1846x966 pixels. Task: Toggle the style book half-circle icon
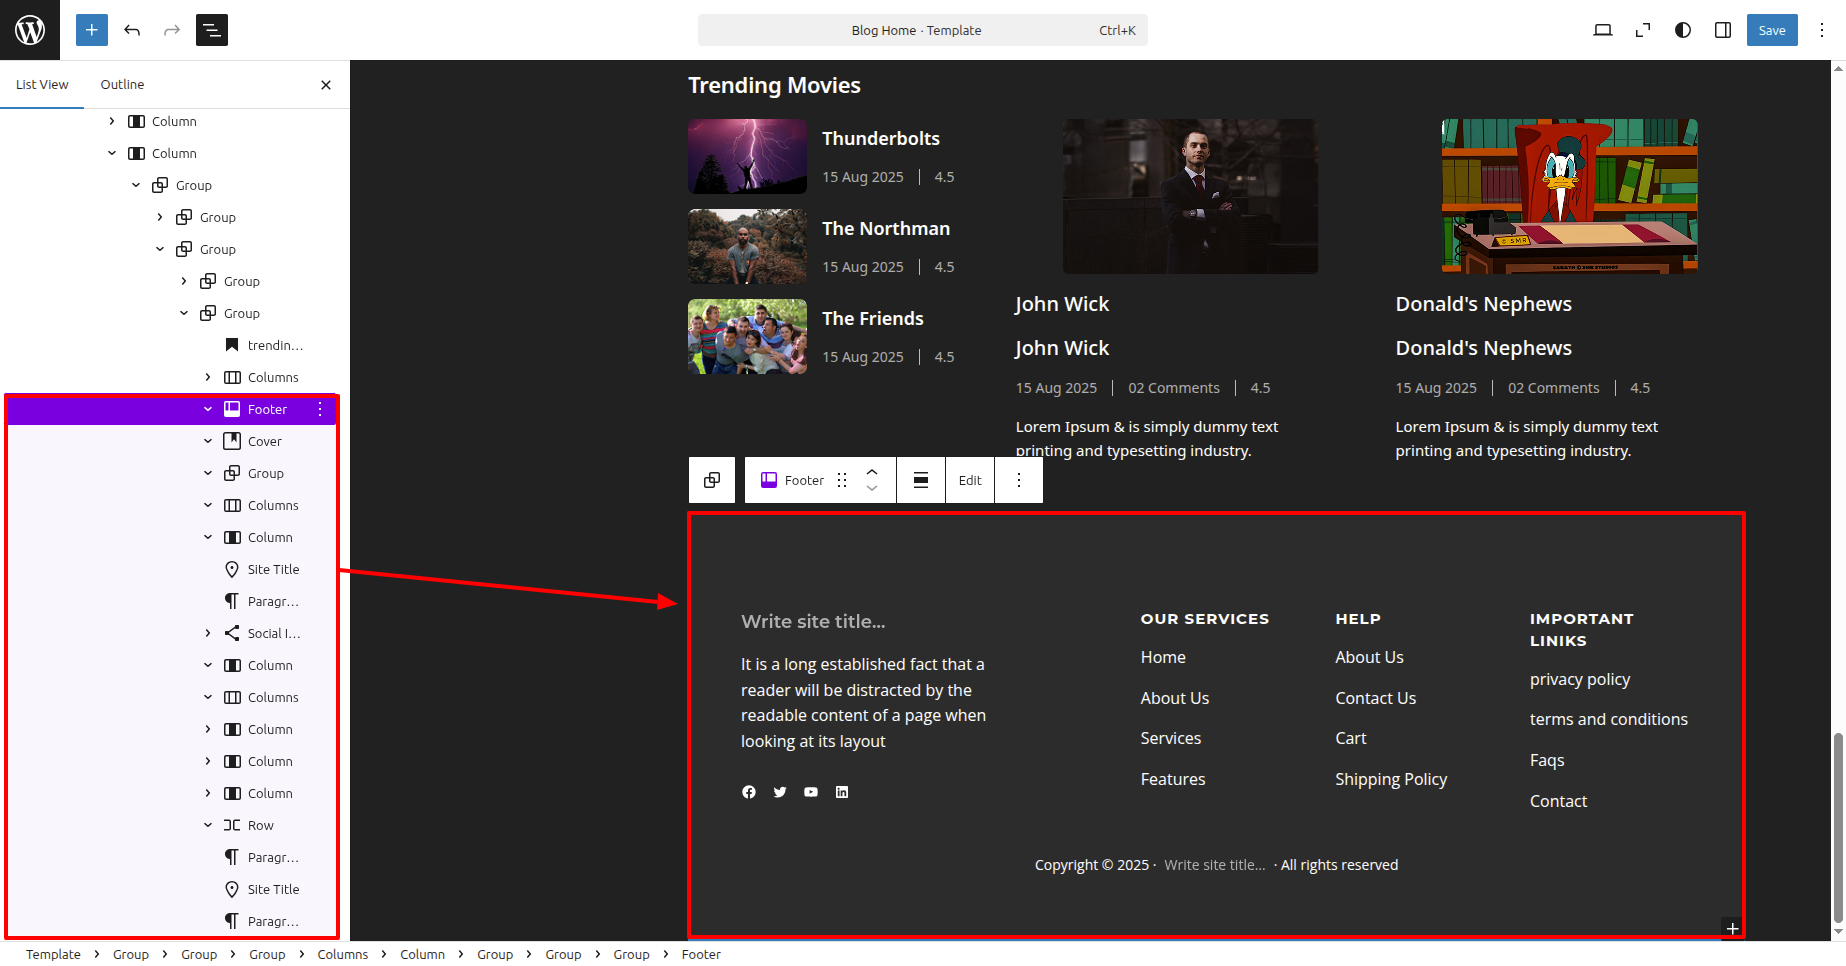[1683, 30]
